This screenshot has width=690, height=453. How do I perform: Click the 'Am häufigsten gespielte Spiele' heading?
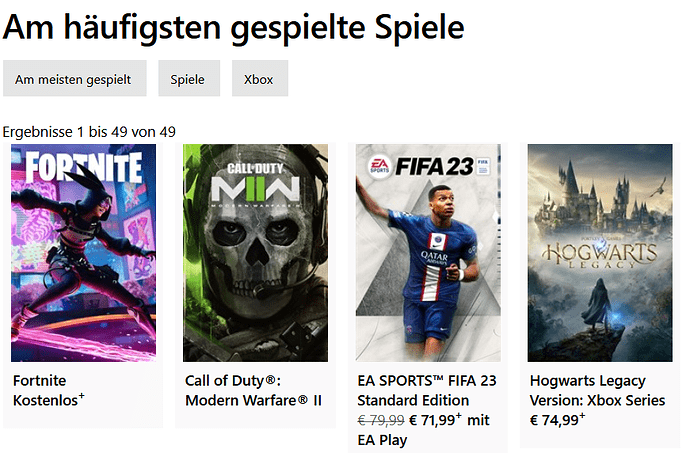(x=233, y=27)
